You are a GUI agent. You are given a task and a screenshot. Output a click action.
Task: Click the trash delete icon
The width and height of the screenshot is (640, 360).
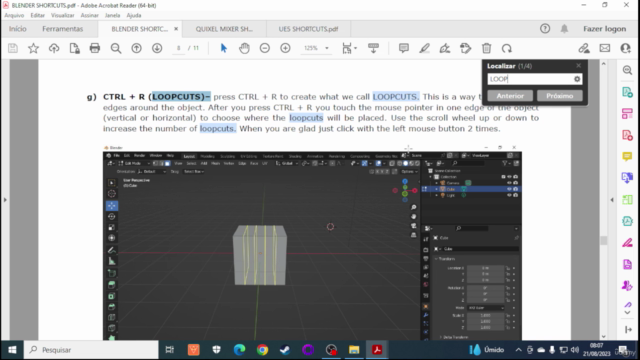coord(486,48)
